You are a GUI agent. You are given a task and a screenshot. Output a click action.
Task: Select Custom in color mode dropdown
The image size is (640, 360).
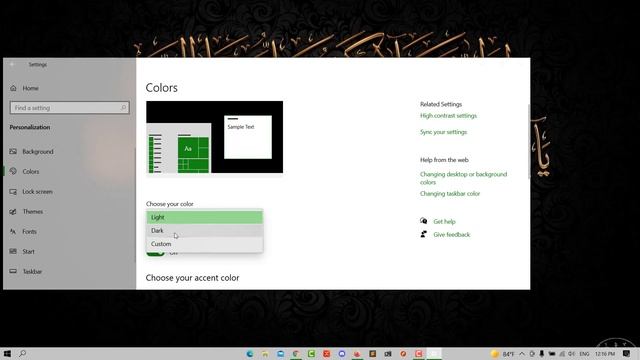coord(204,244)
